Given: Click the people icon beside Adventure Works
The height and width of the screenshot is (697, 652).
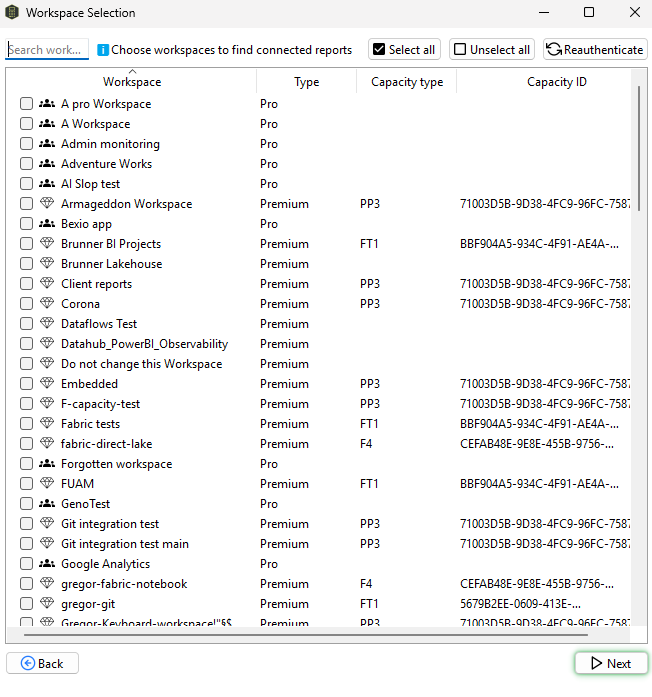Looking at the screenshot, I should pos(47,164).
